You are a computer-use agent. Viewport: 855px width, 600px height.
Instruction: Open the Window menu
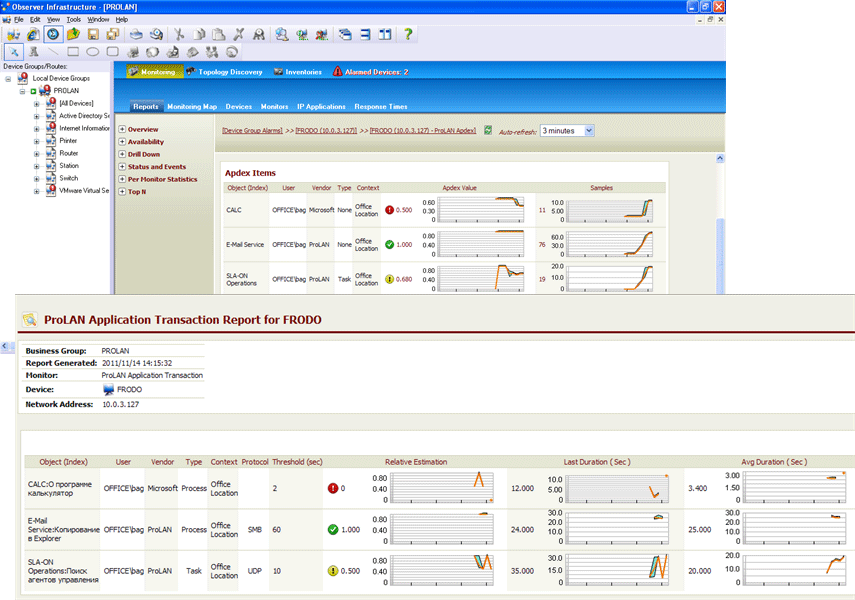pos(98,20)
